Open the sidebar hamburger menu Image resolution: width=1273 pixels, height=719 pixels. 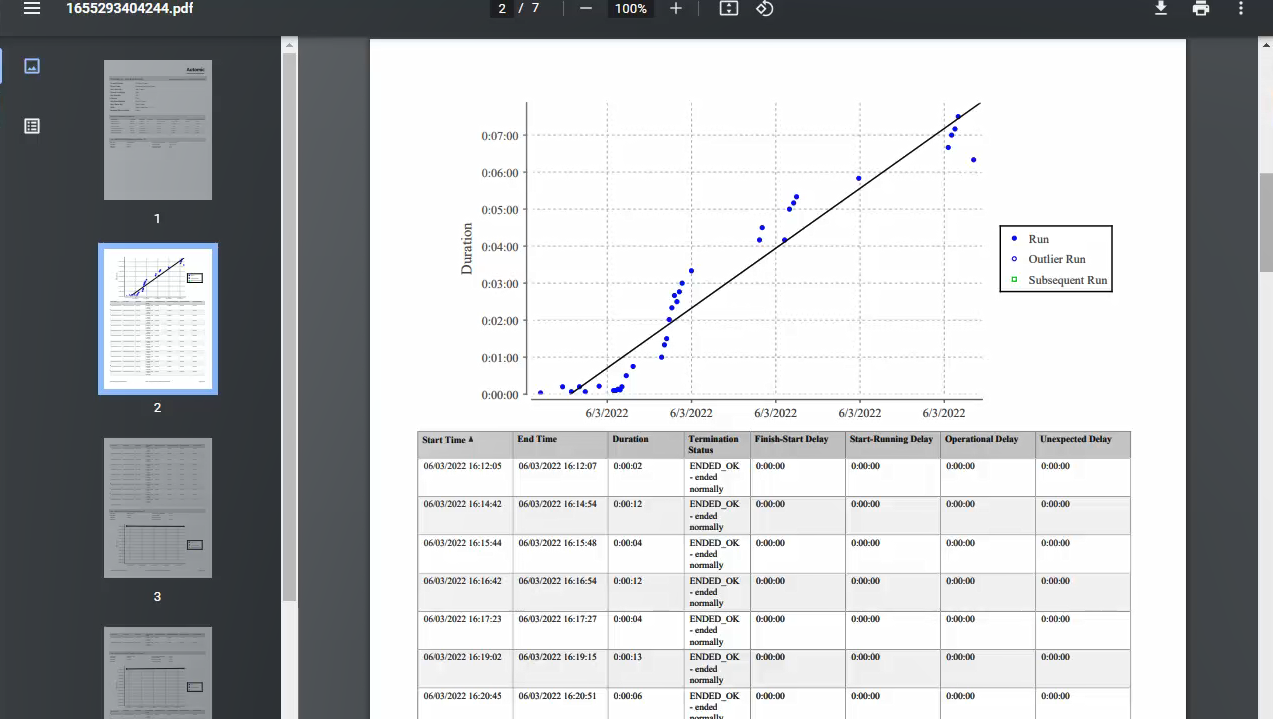pyautogui.click(x=32, y=8)
